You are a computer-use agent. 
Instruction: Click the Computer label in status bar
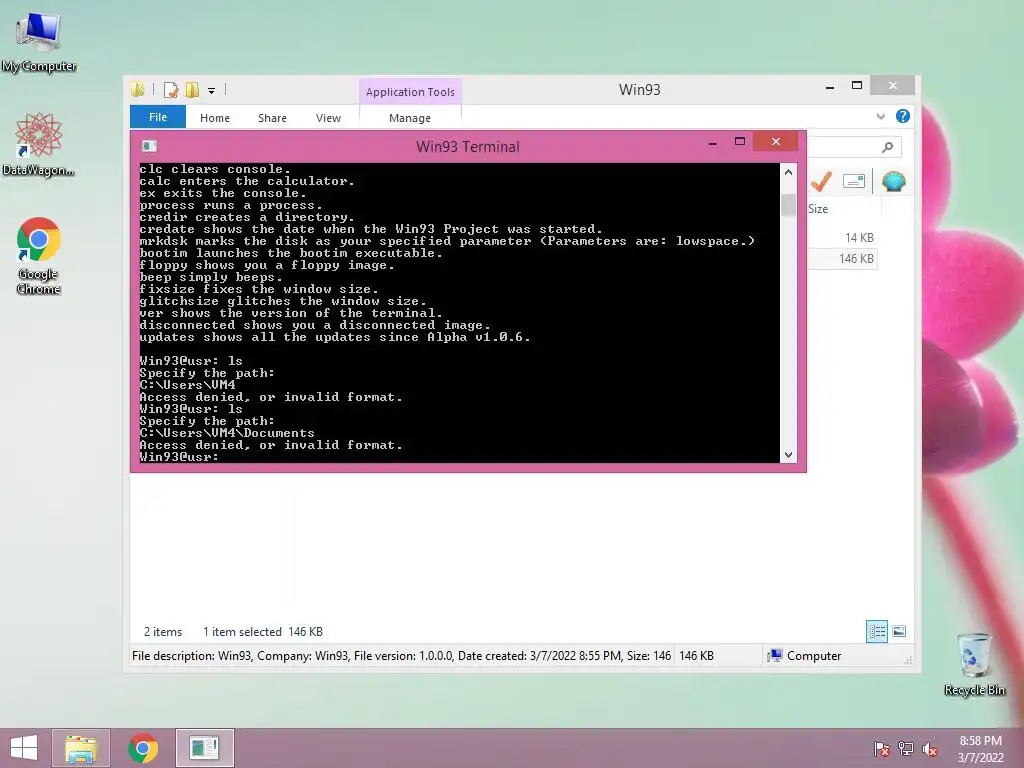tap(814, 656)
